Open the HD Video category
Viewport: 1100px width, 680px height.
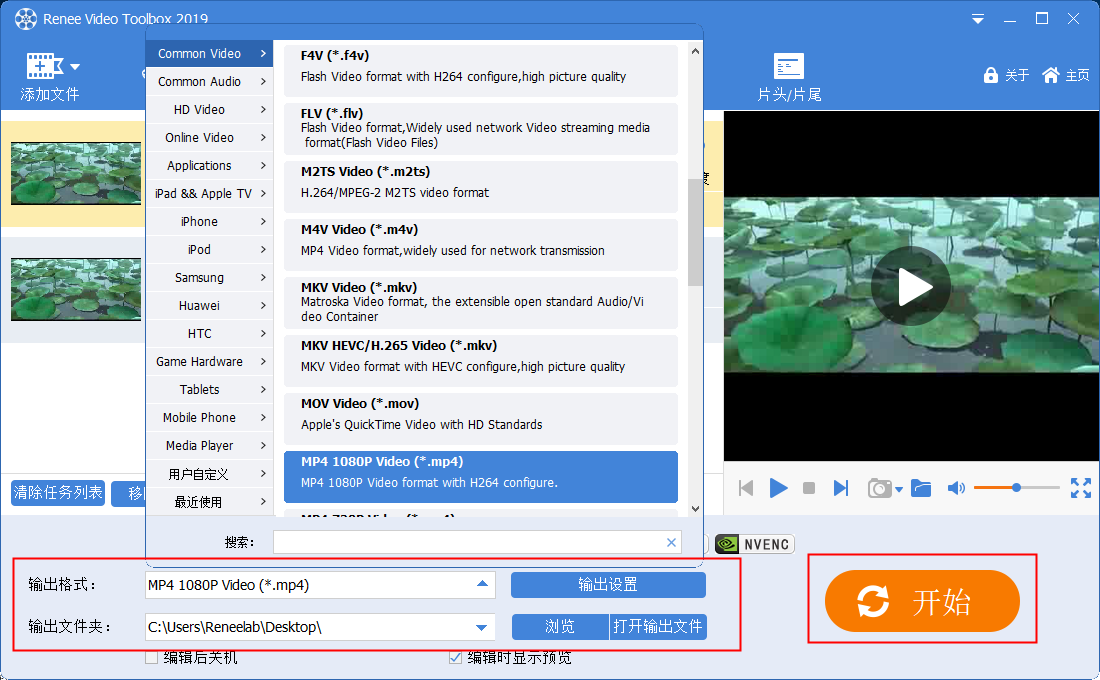[210, 109]
